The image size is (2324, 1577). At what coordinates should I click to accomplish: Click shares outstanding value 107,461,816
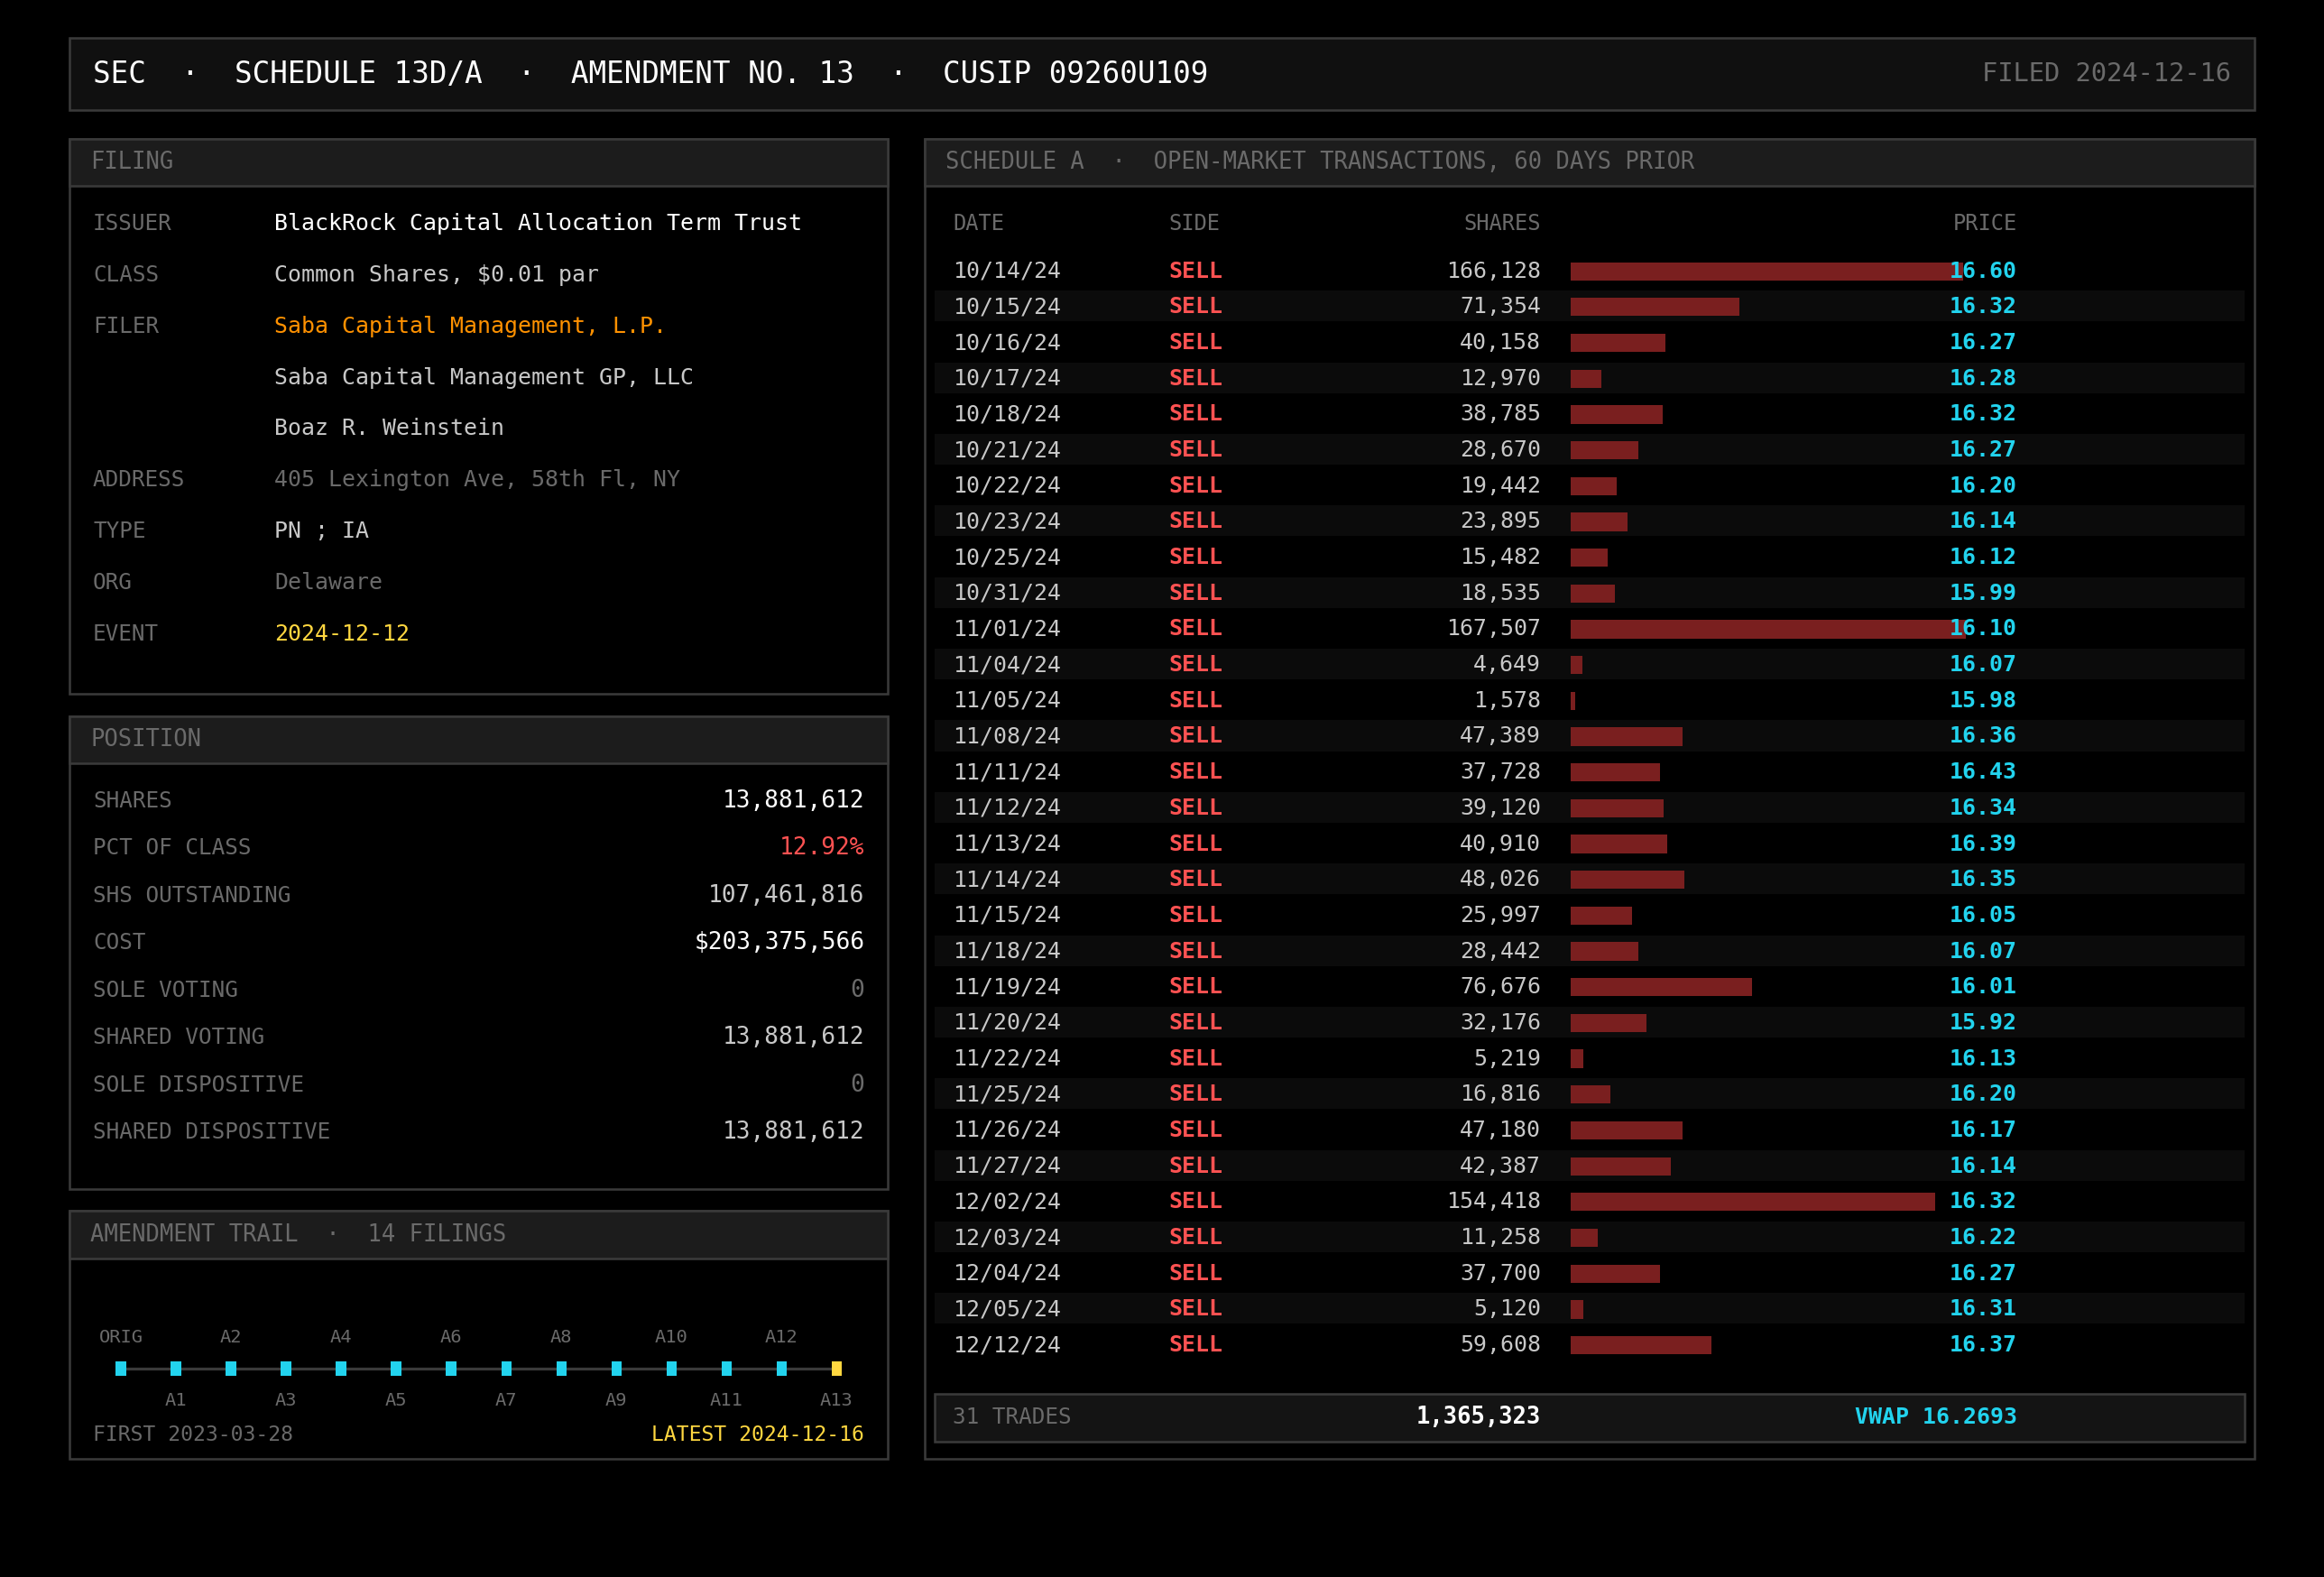click(785, 893)
